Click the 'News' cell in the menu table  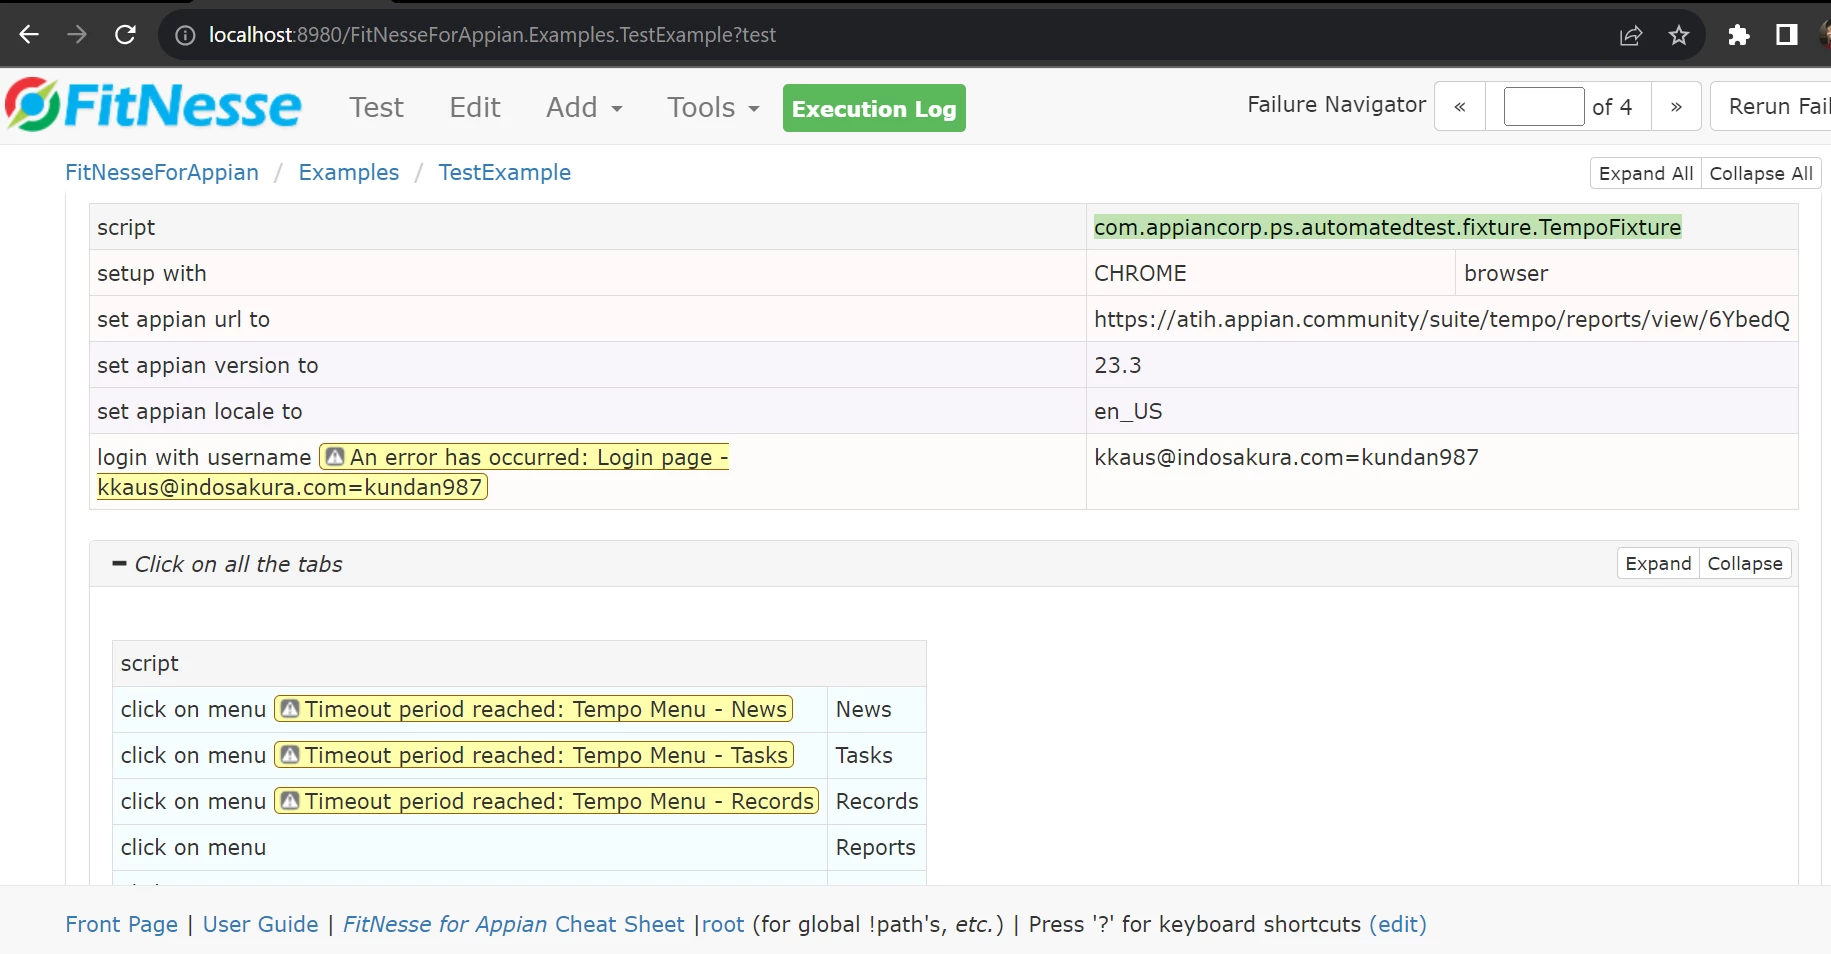pos(877,709)
